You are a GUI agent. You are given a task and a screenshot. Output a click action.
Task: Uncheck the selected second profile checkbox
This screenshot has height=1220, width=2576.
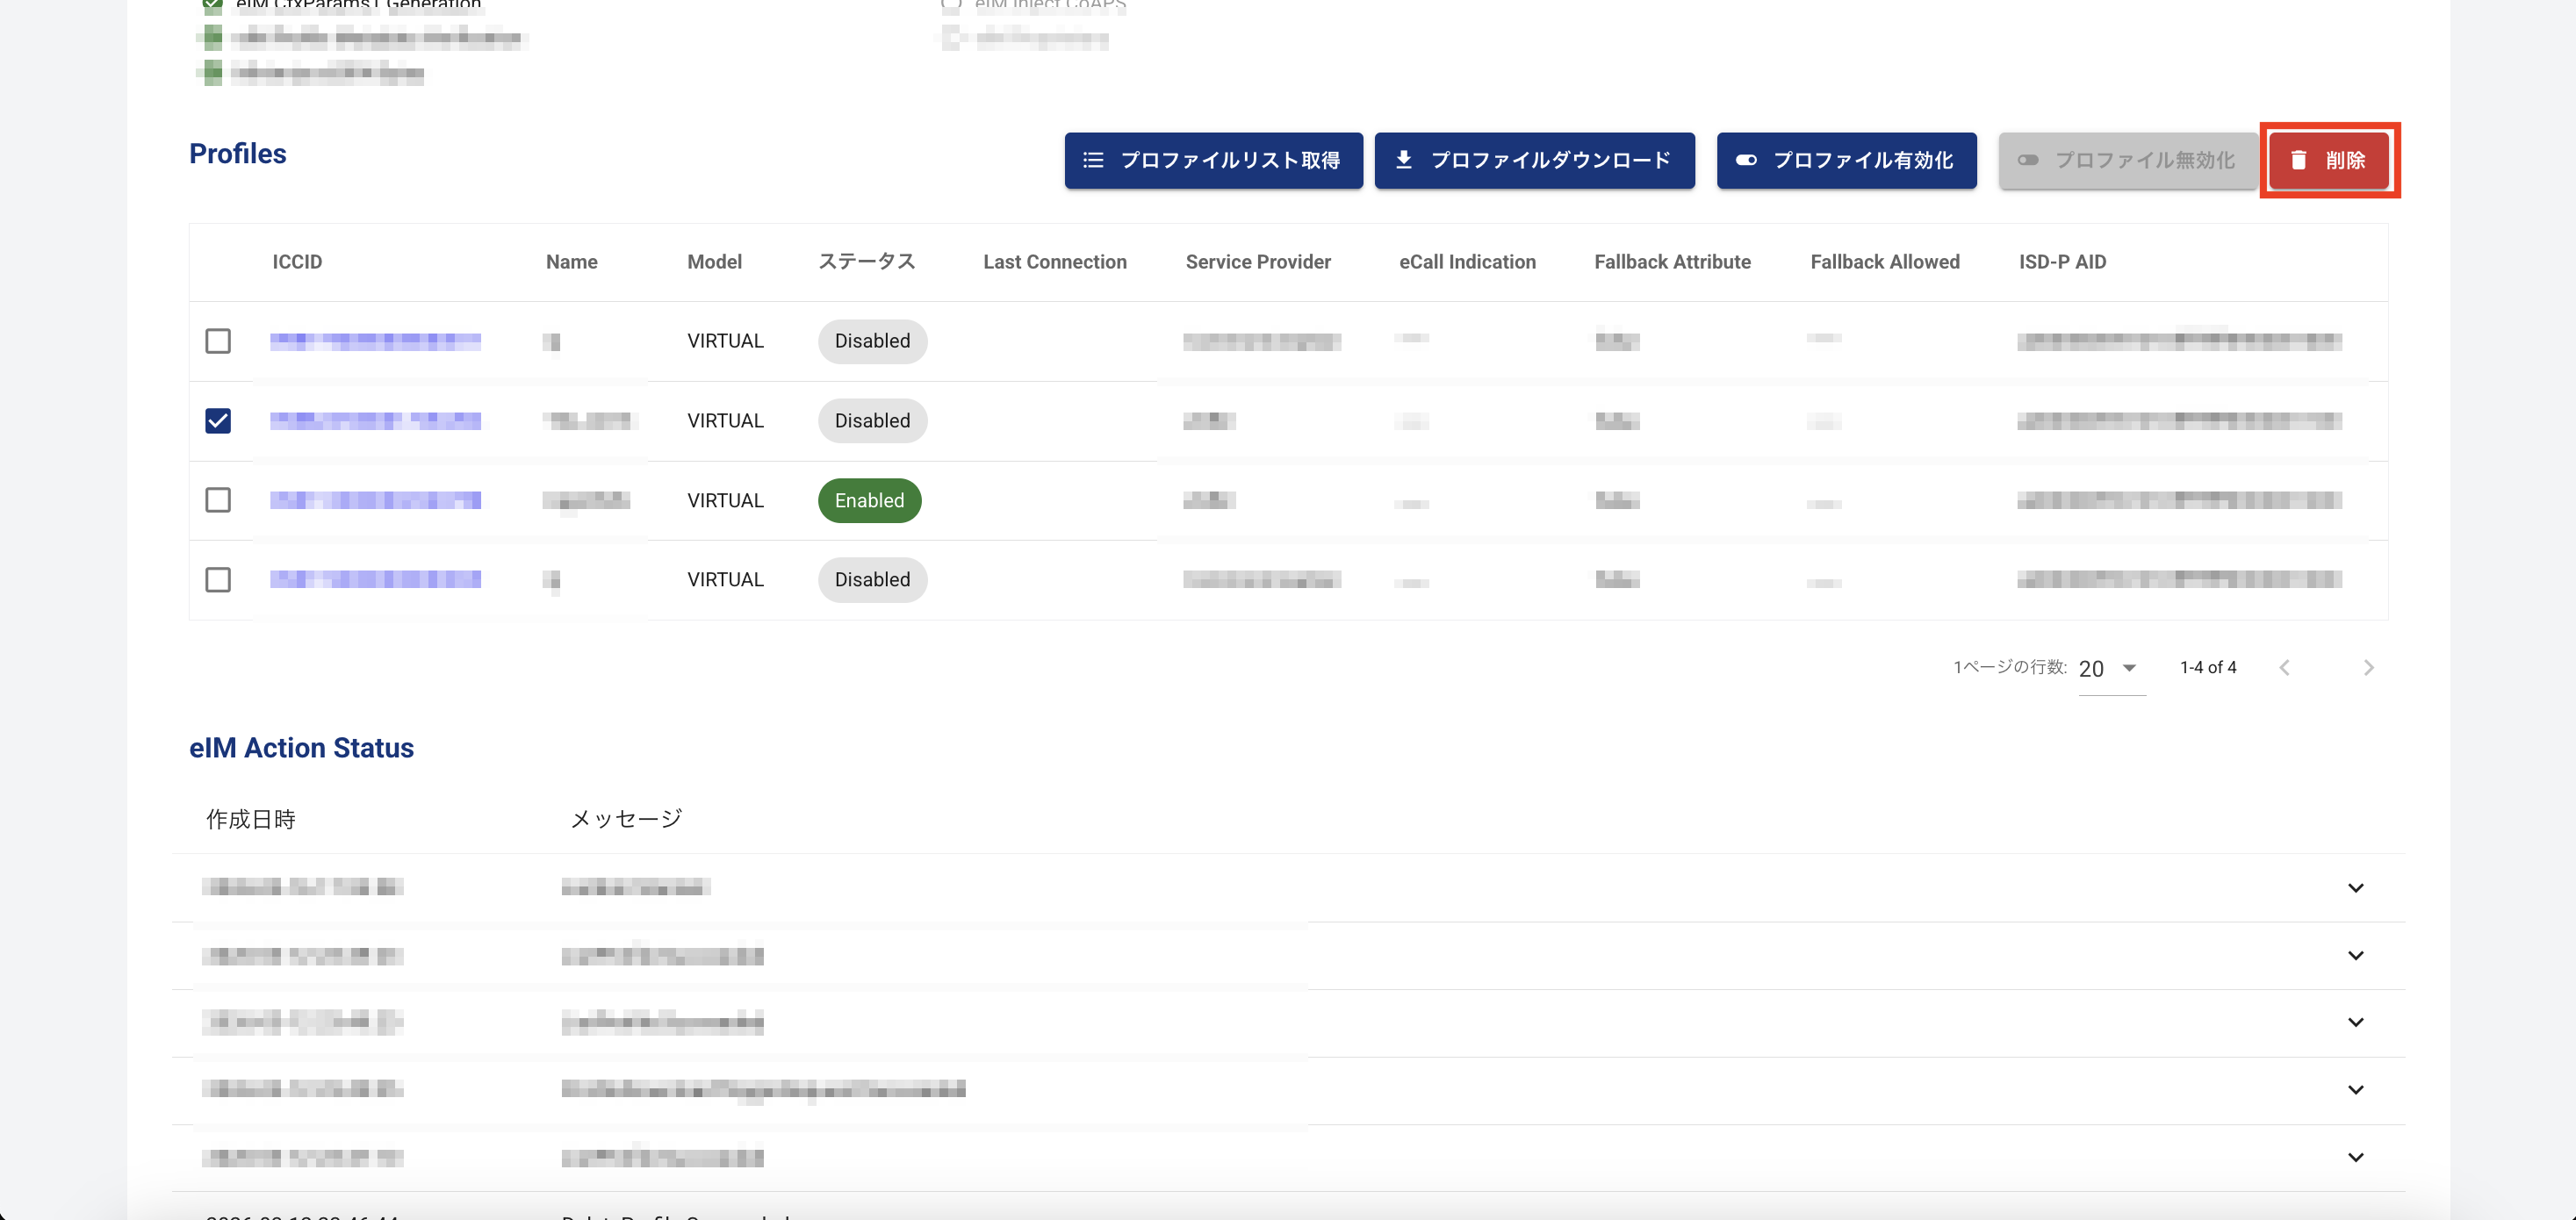[x=218, y=421]
